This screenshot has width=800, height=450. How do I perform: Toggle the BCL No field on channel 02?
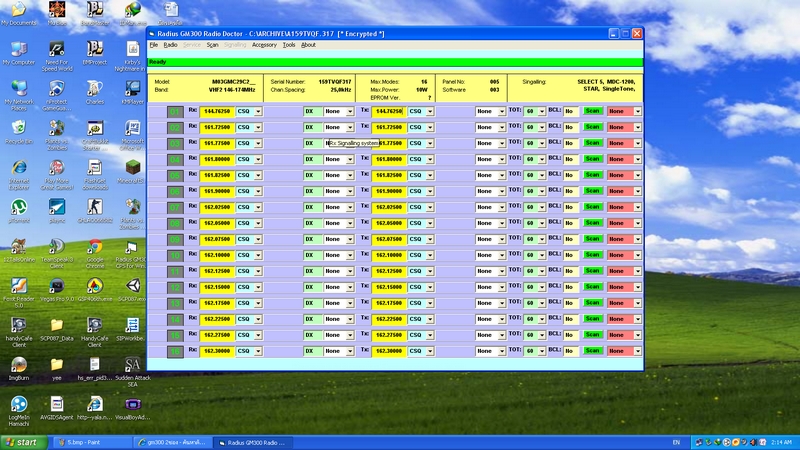[569, 127]
